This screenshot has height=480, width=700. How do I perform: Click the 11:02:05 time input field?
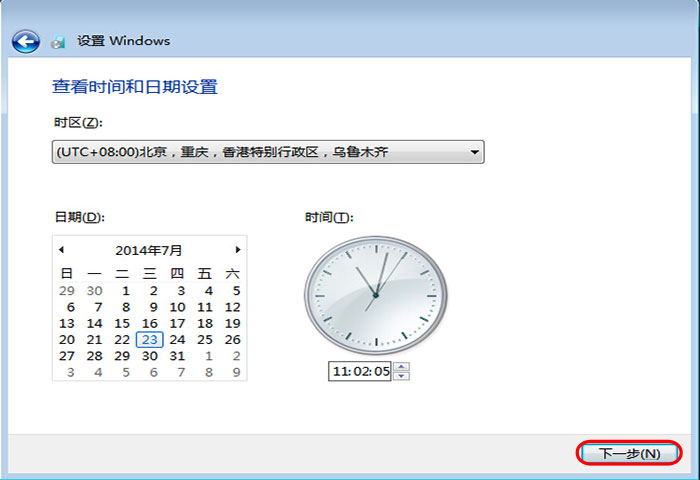click(x=360, y=371)
